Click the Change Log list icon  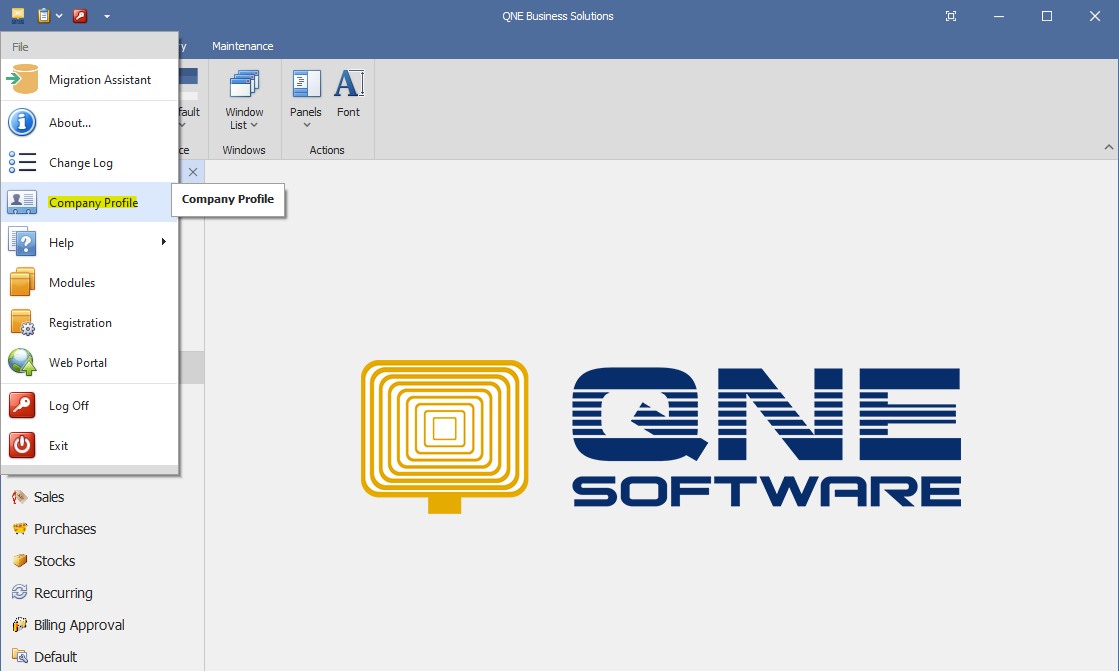22,162
